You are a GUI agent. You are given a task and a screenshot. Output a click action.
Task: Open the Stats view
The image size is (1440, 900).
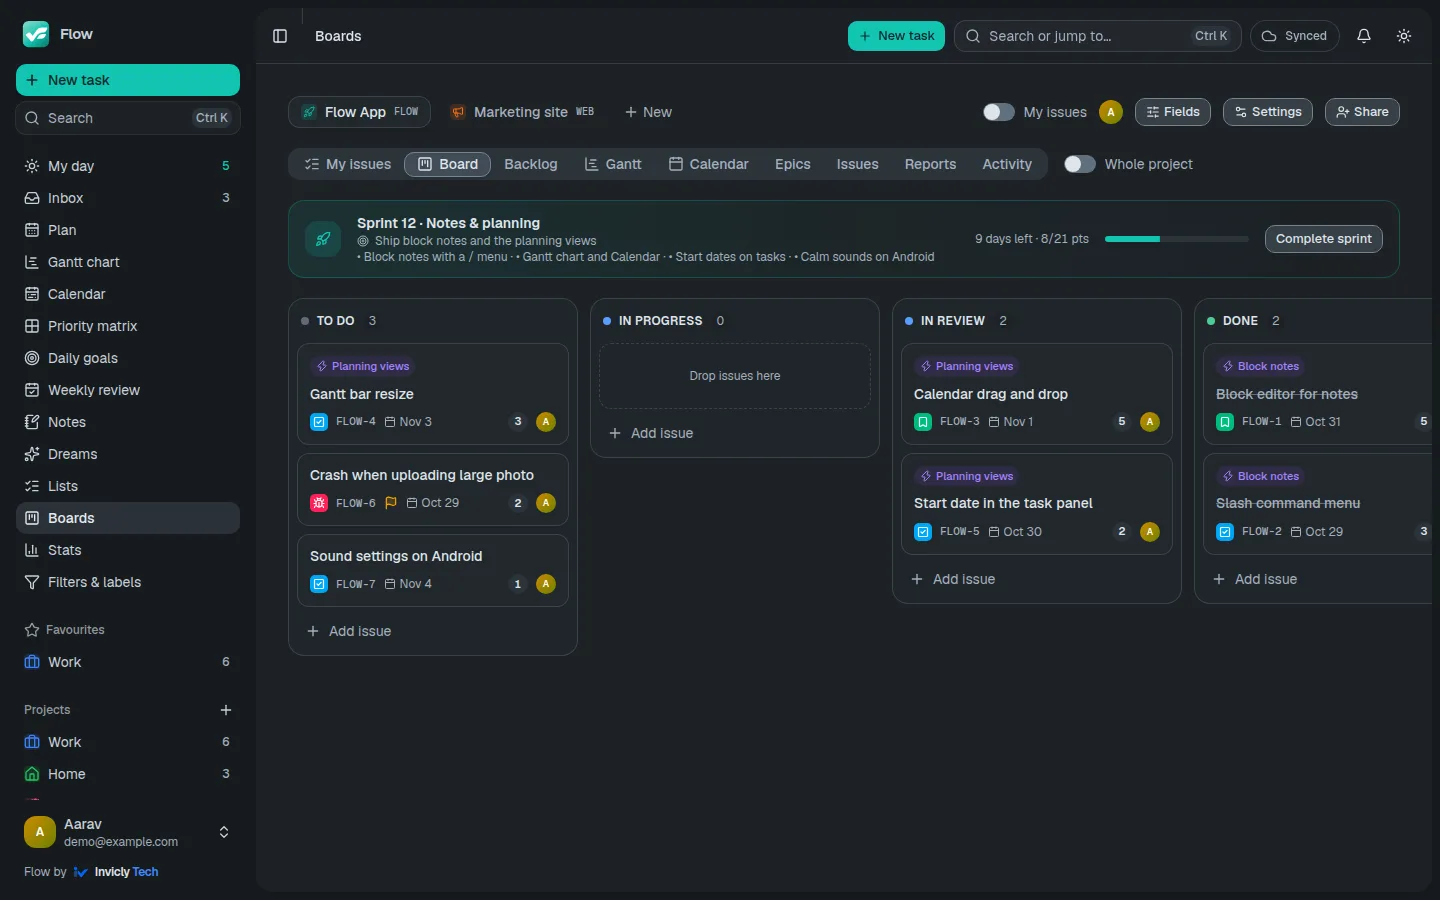point(128,550)
